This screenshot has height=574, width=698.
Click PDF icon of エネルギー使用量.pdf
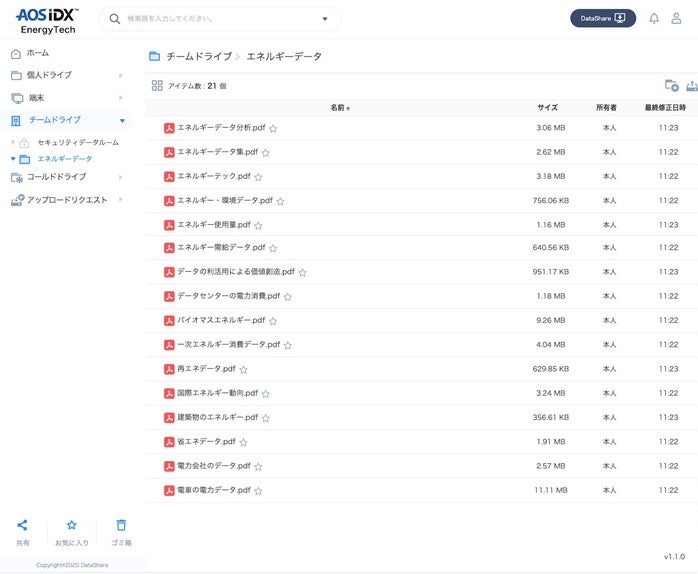[x=169, y=225]
